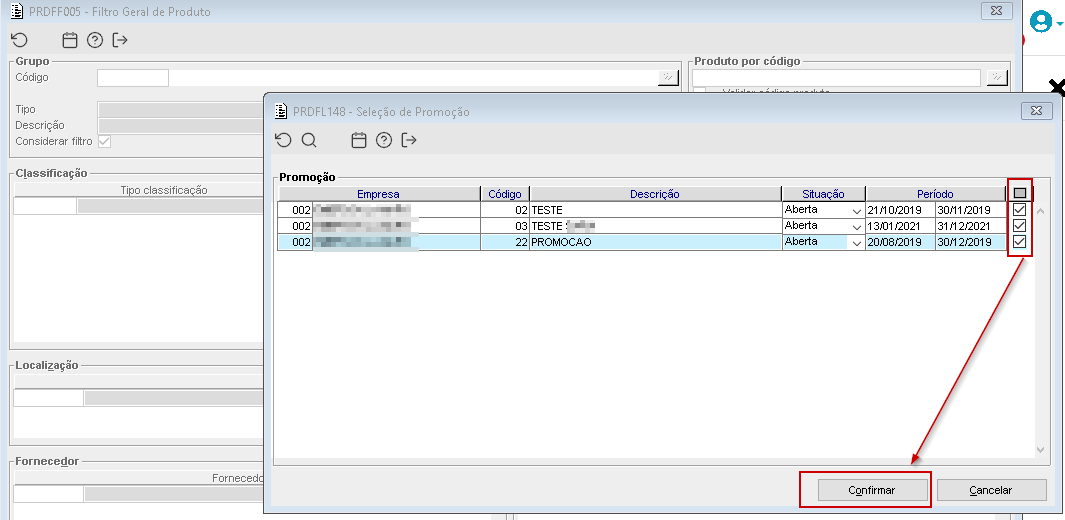Click the Período column header
The width and height of the screenshot is (1065, 520).
(935, 194)
